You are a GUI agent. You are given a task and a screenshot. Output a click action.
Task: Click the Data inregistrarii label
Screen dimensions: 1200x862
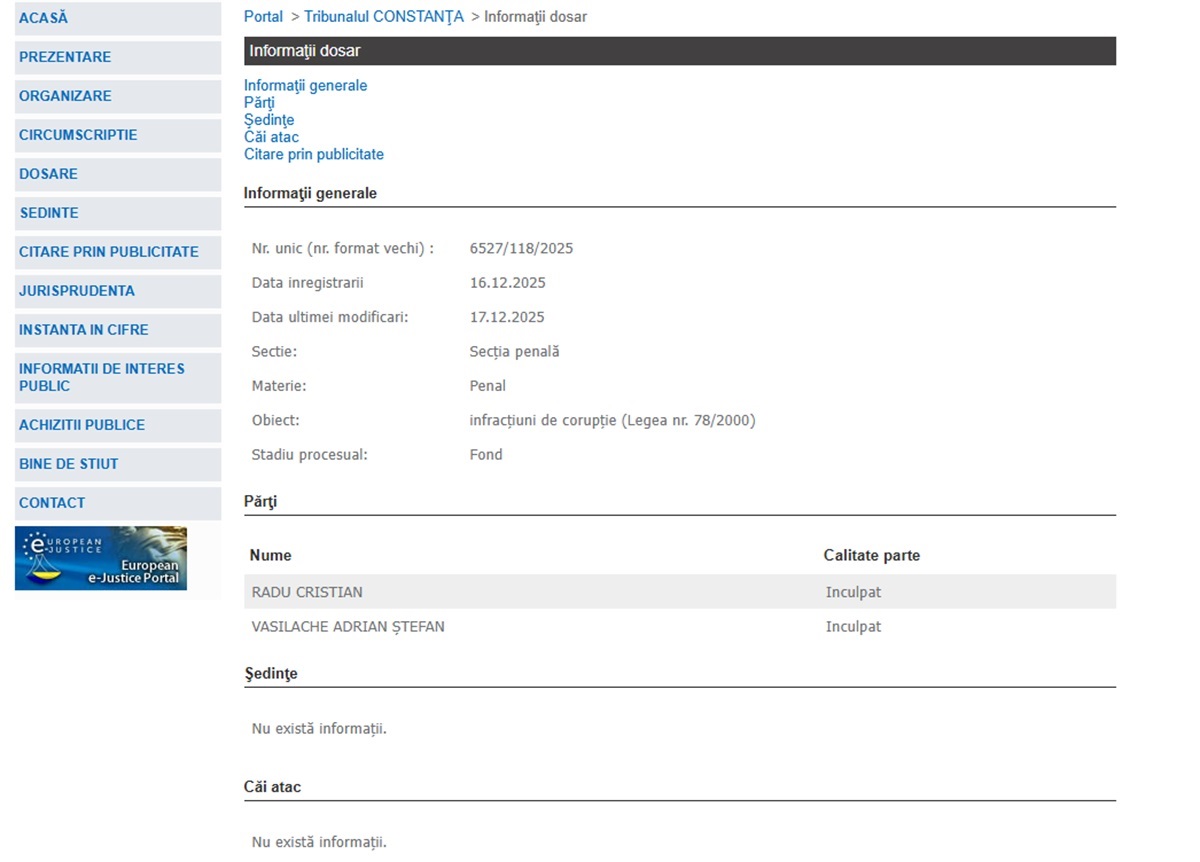tap(308, 283)
